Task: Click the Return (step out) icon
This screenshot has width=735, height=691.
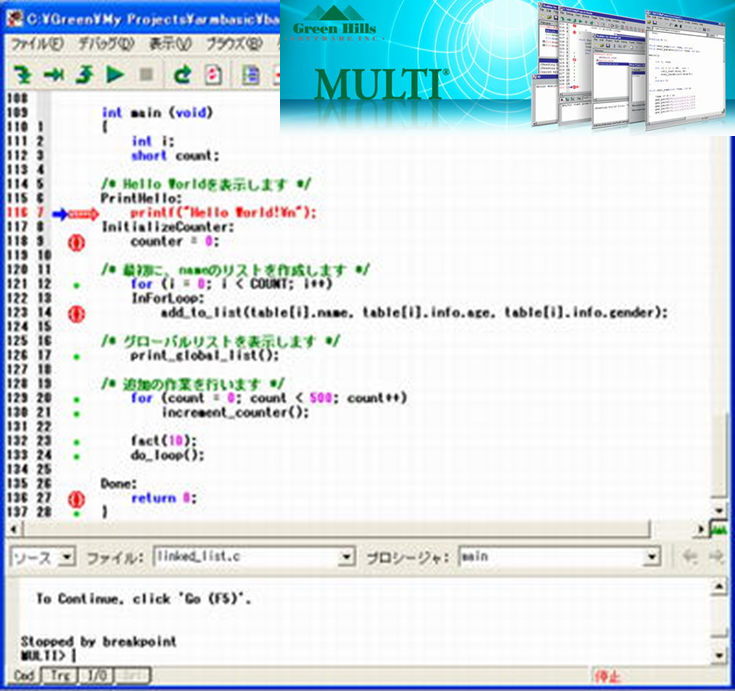Action: pyautogui.click(x=84, y=74)
